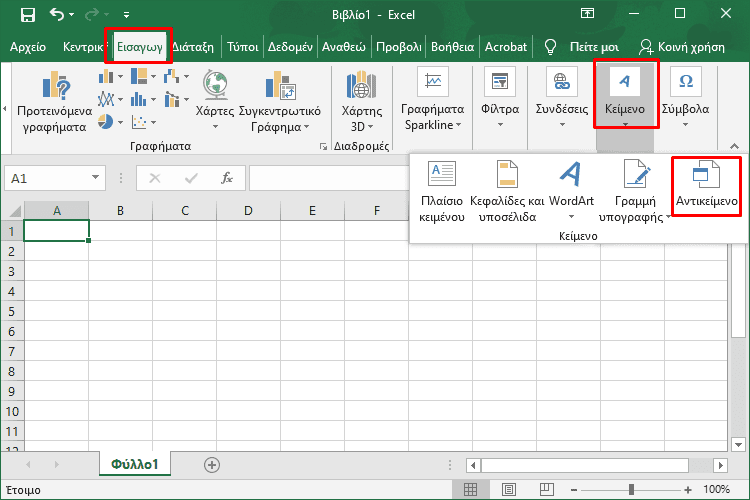Open the WordArt gallery
The height and width of the screenshot is (500, 750).
(x=571, y=192)
